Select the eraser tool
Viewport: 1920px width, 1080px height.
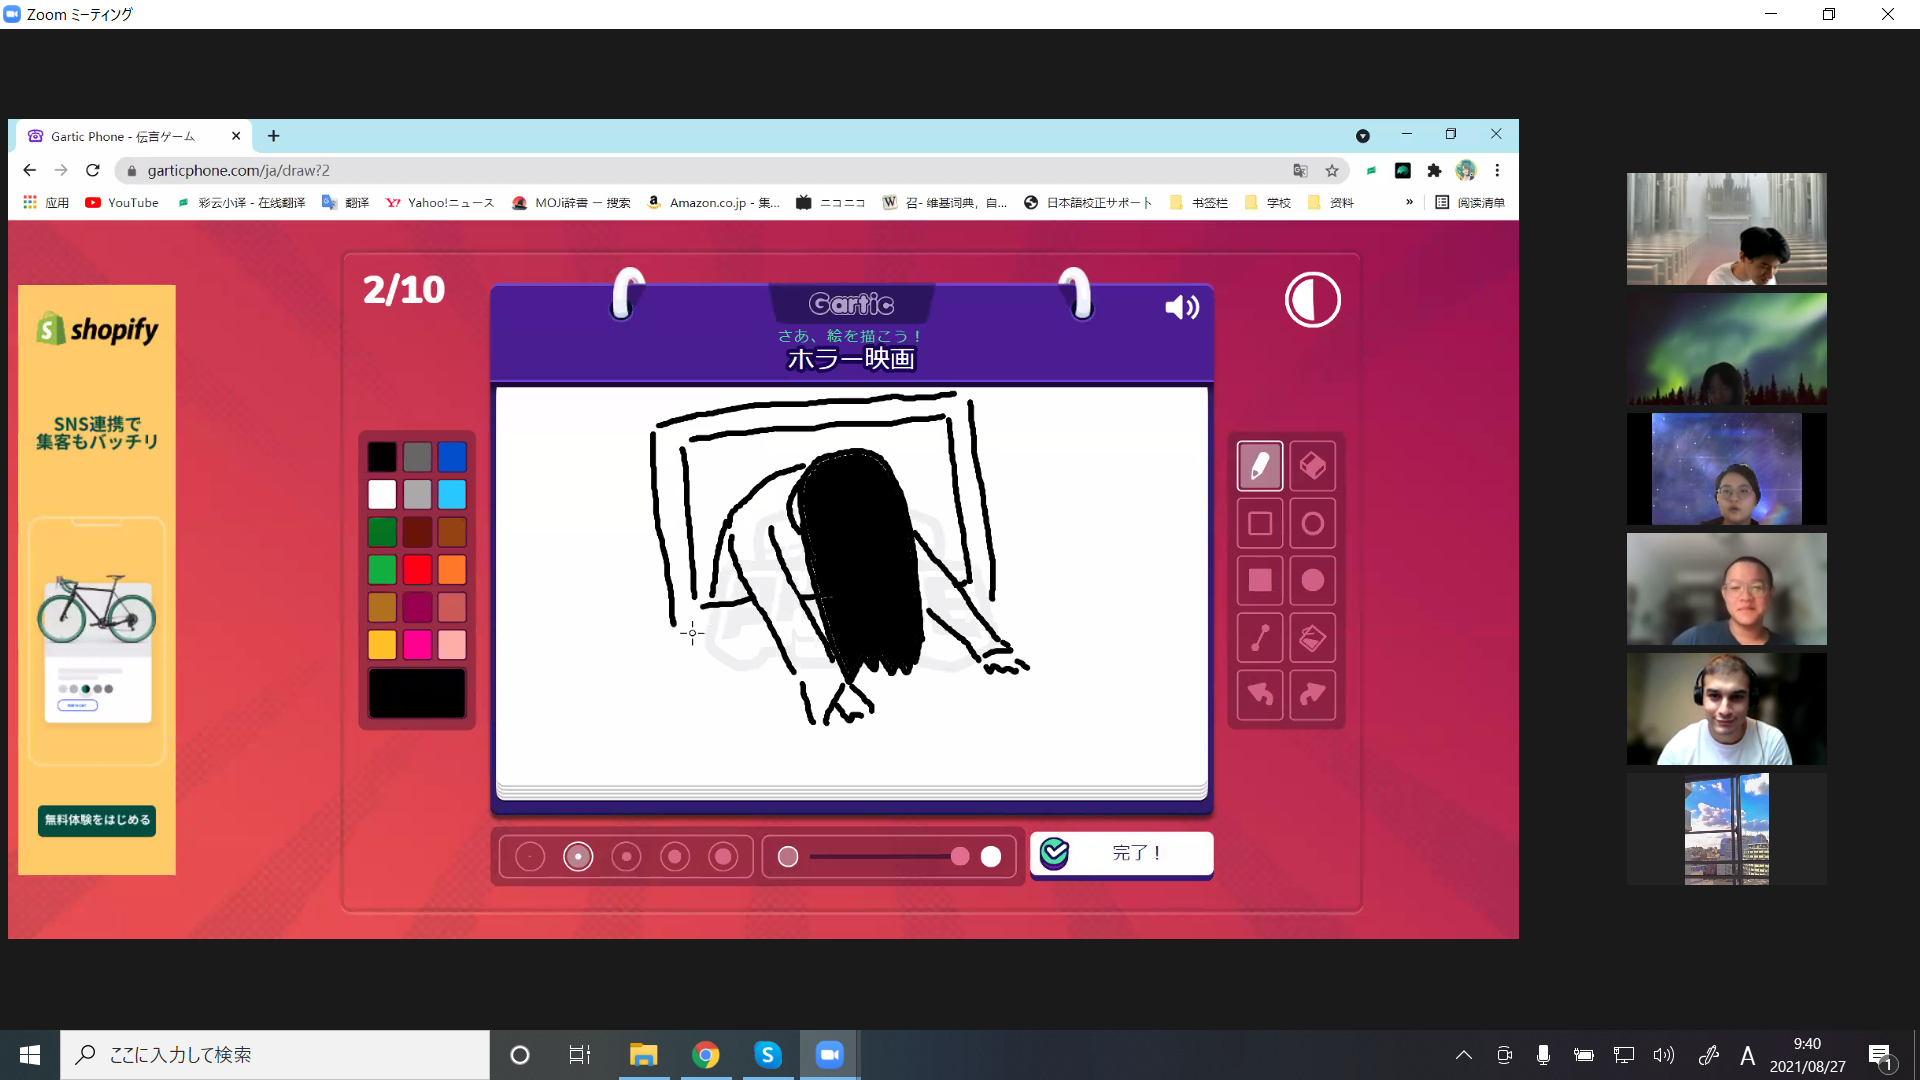click(1313, 466)
